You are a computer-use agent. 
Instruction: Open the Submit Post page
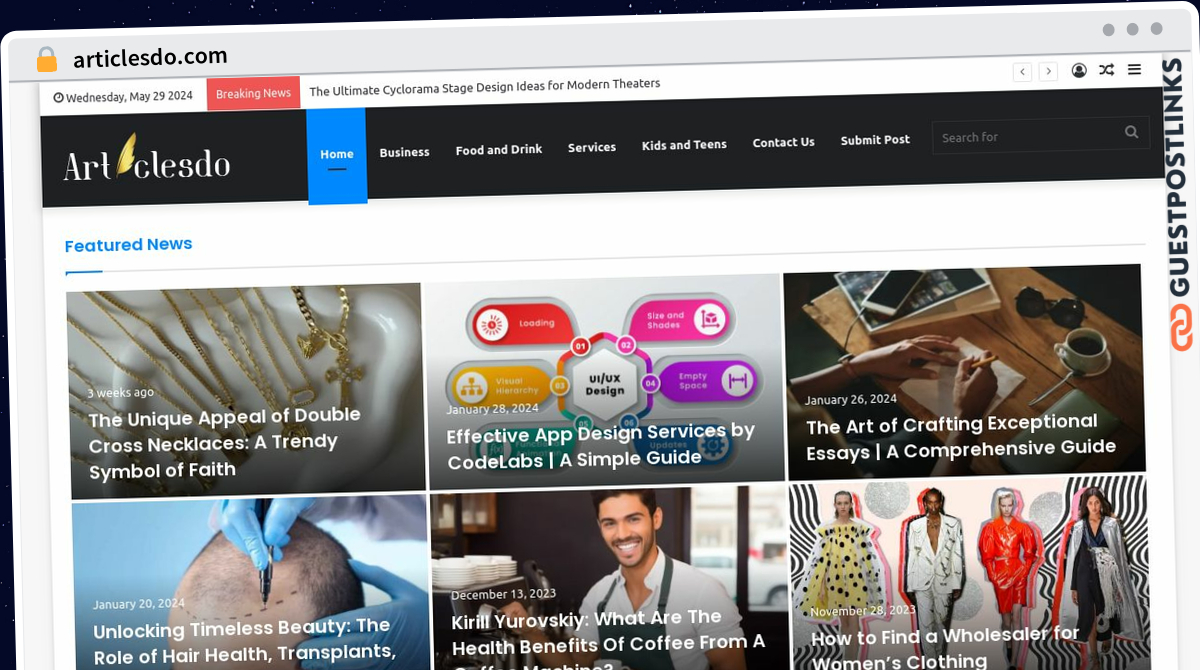coord(875,140)
